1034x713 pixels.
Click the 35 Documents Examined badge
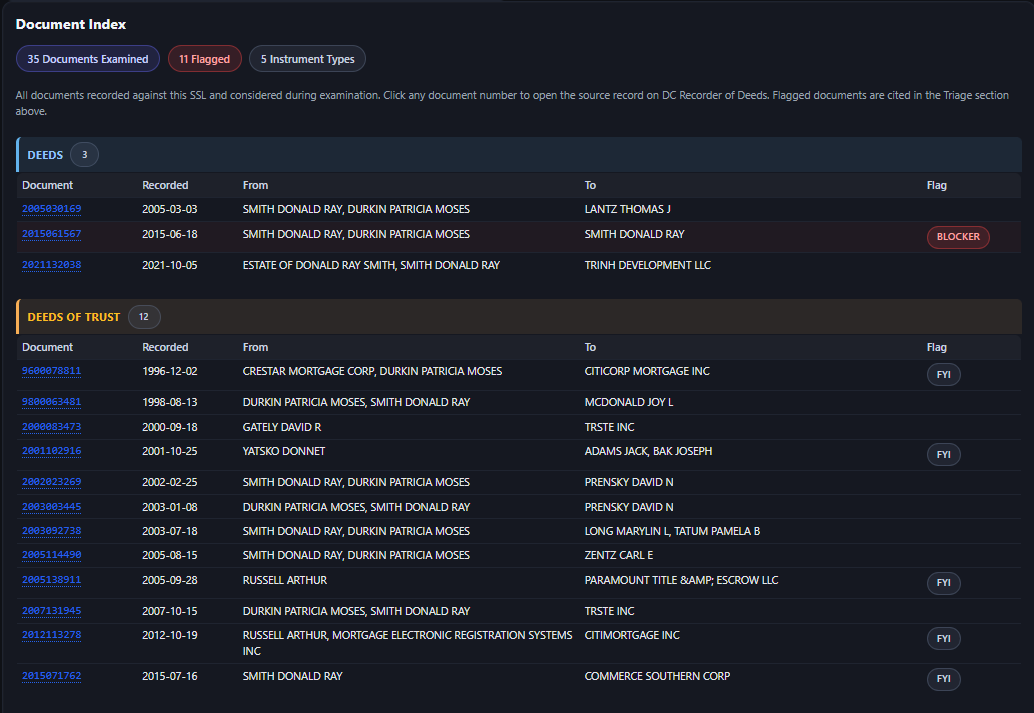pyautogui.click(x=87, y=58)
